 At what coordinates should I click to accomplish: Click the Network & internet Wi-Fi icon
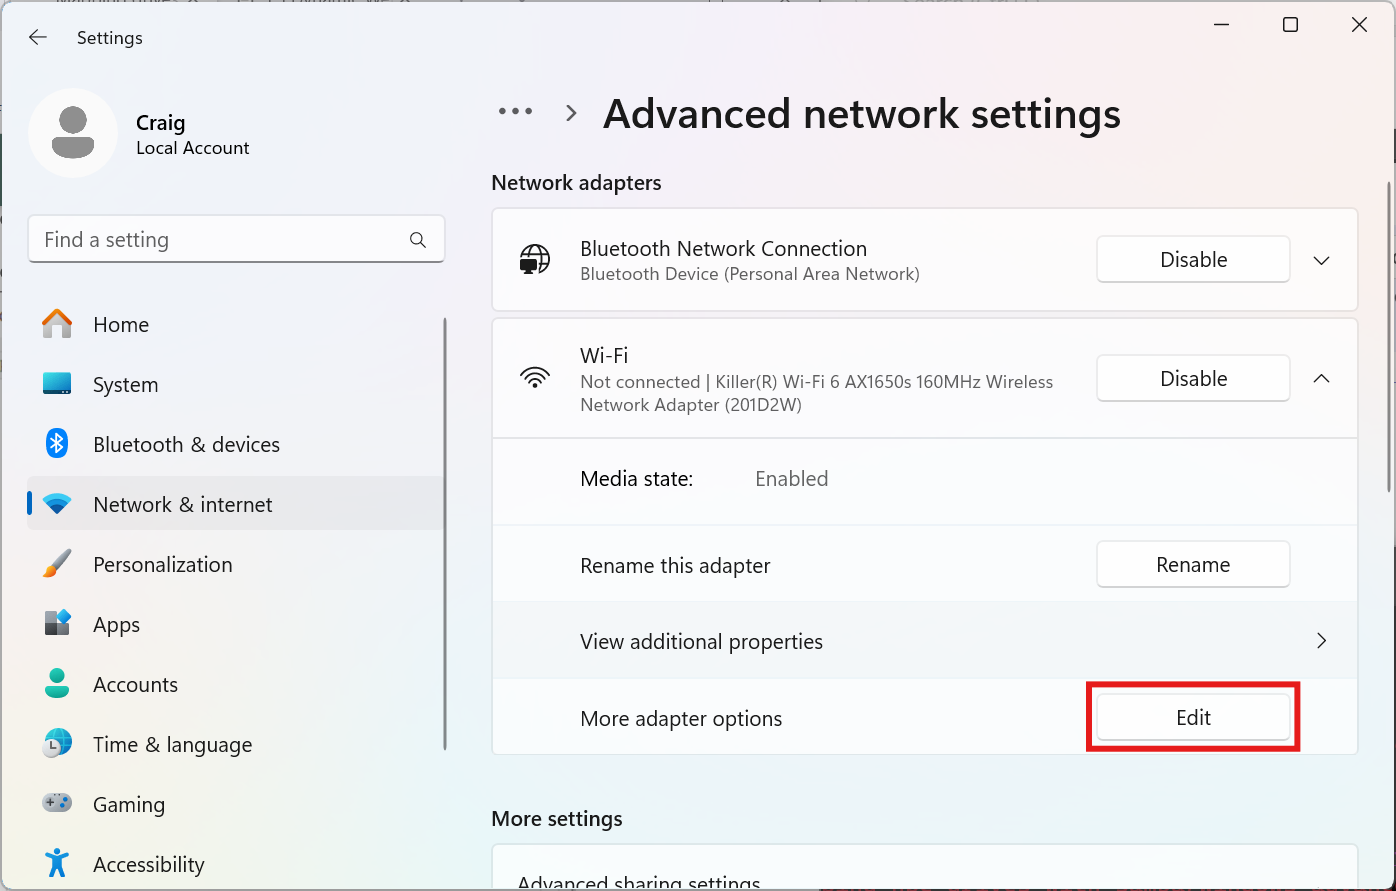[57, 505]
